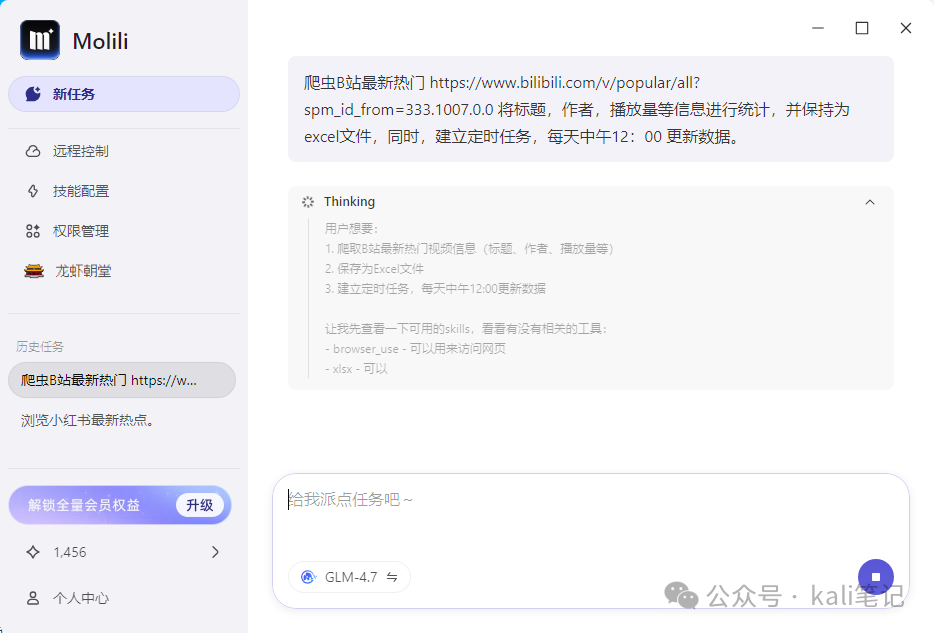934x633 pixels.
Task: Click the sparkle credits icon beside 1,456
Action: 33,552
